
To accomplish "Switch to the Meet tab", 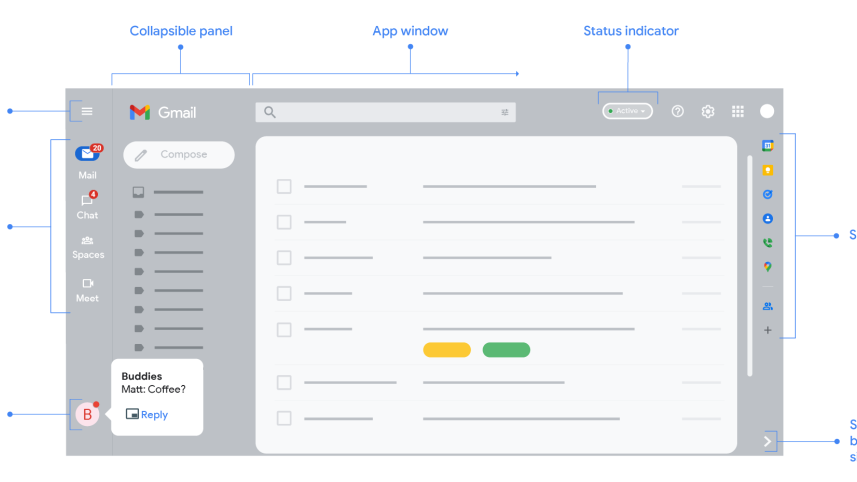I will point(87,290).
